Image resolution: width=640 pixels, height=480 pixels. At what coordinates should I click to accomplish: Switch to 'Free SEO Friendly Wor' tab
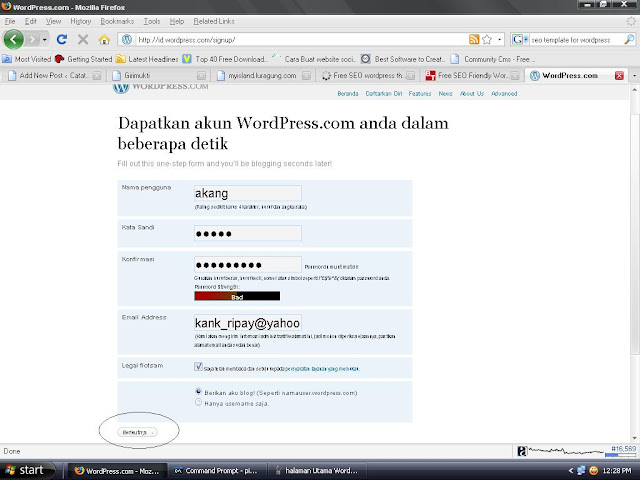click(x=472, y=76)
